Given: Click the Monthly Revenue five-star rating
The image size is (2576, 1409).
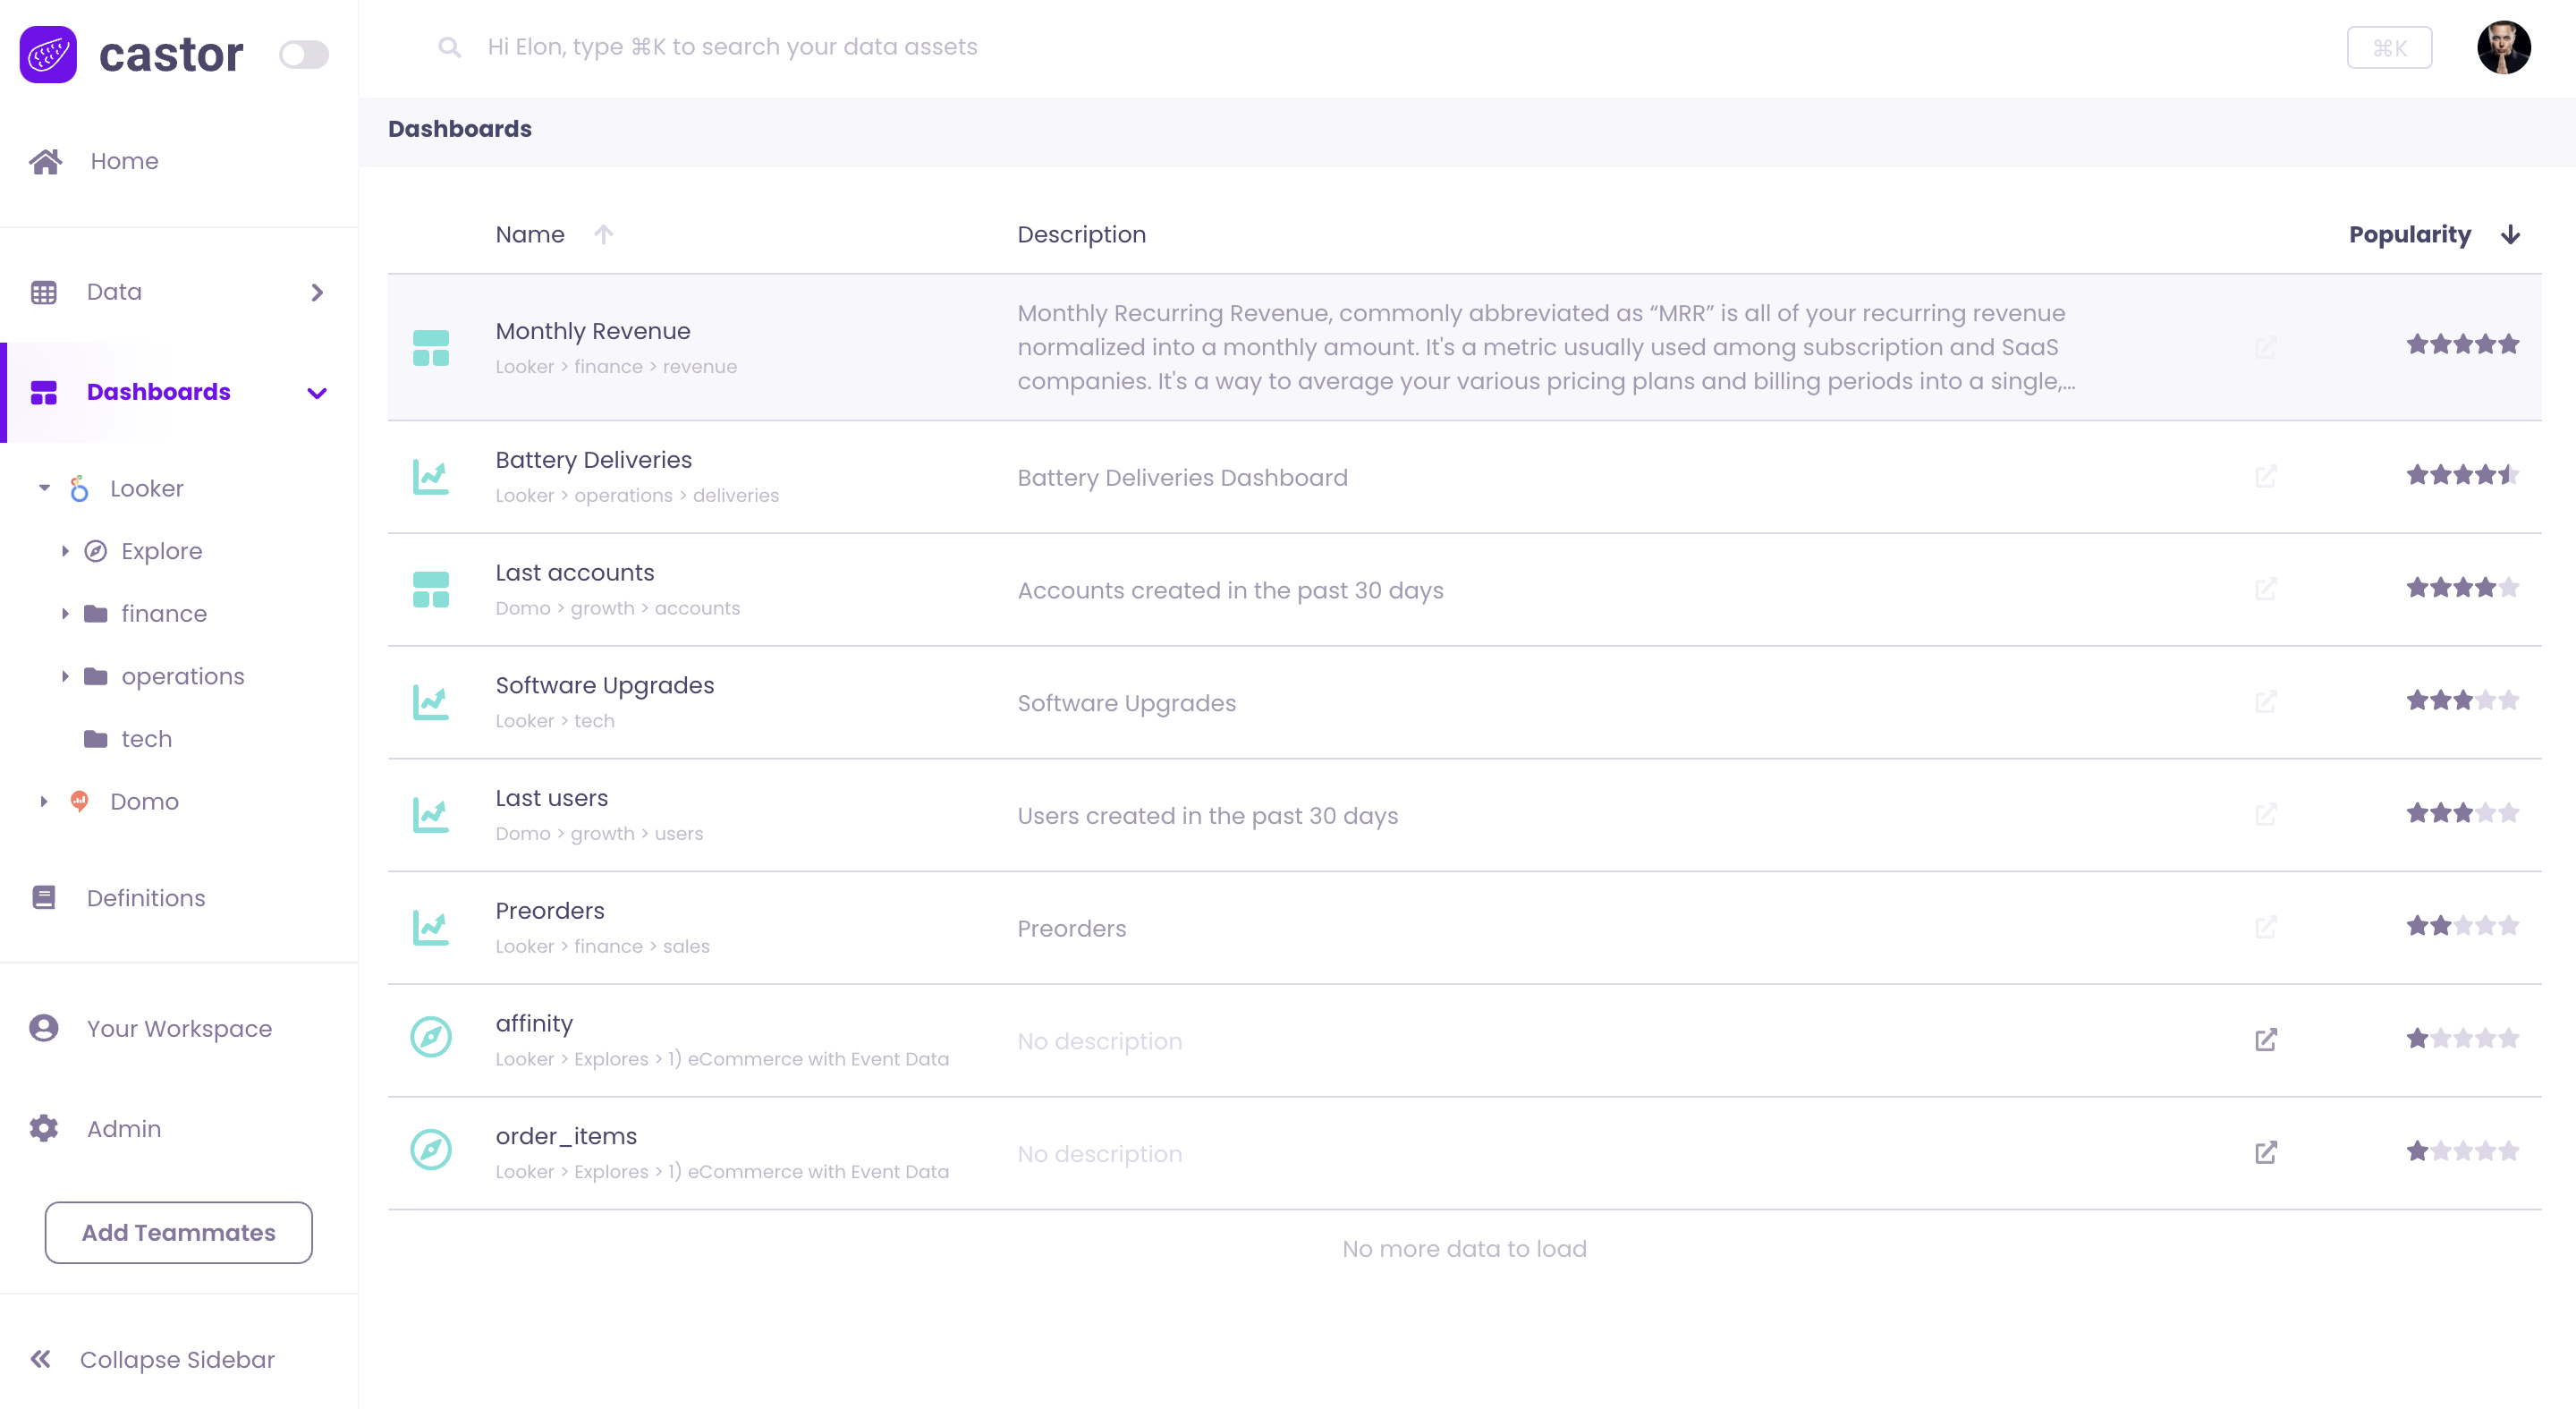Looking at the screenshot, I should 2462,345.
